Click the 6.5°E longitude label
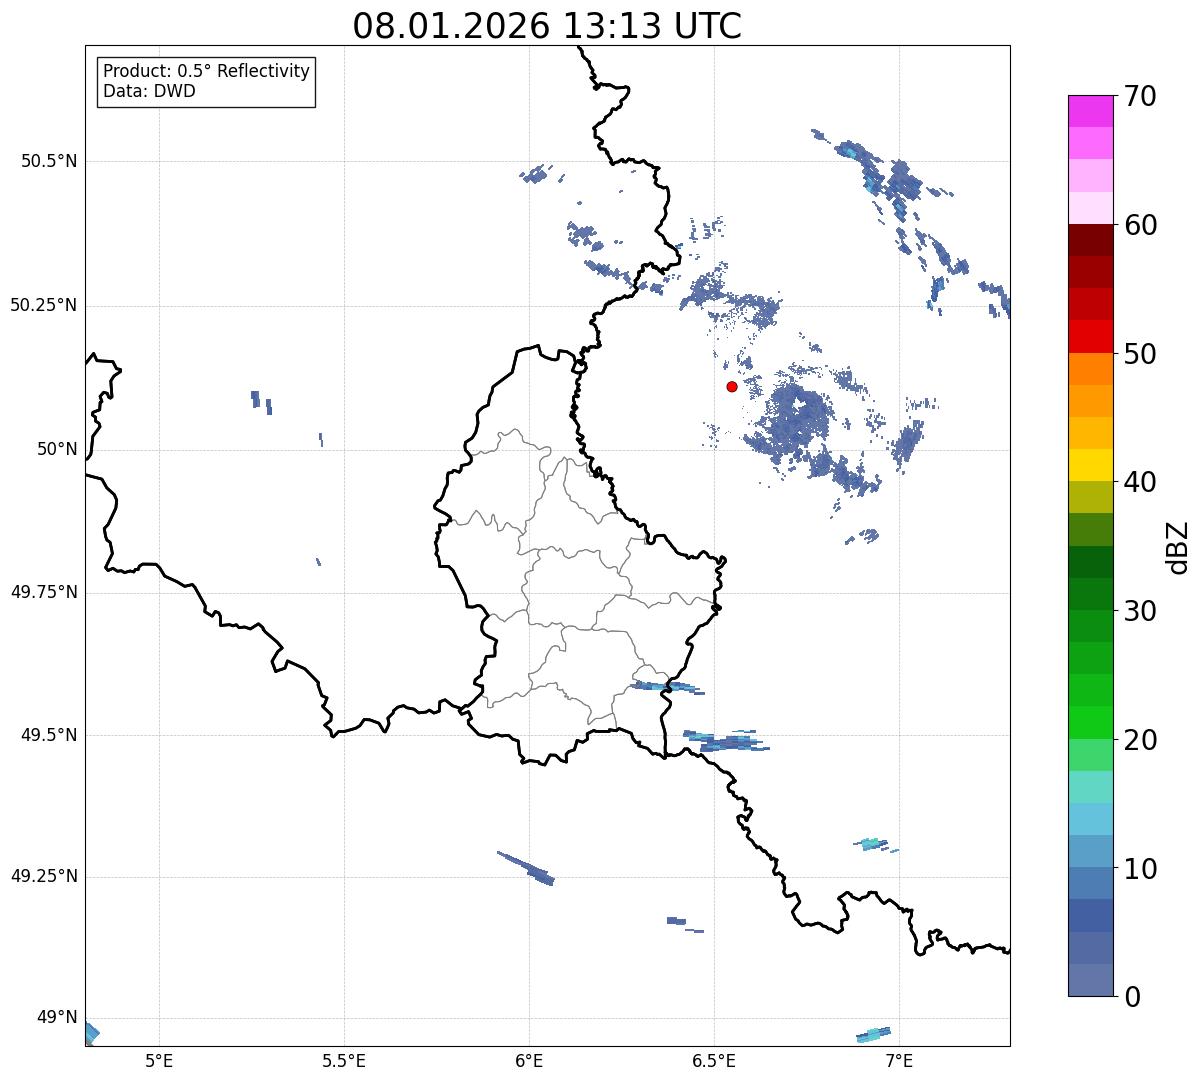Image resolution: width=1202 pixels, height=1081 pixels. [714, 1060]
